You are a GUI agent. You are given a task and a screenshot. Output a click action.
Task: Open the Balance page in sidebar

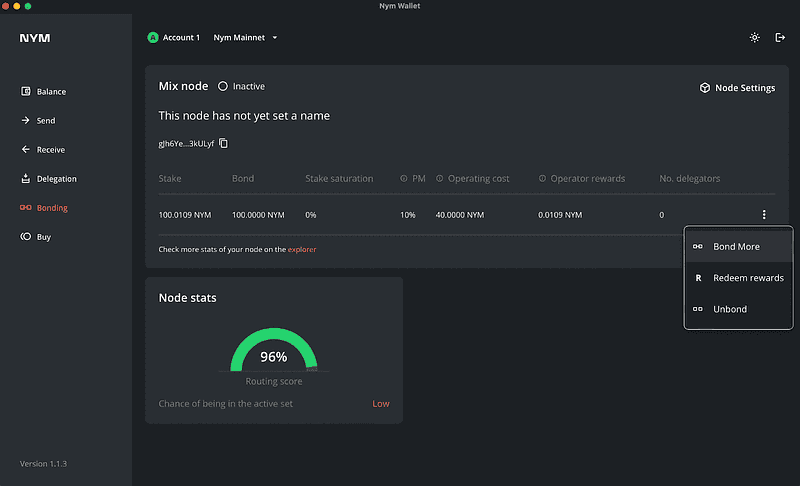(50, 92)
